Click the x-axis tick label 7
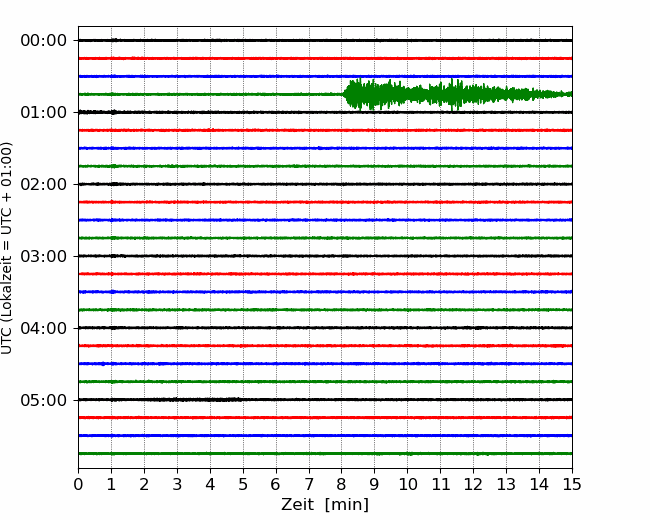650x520 pixels. tap(309, 484)
